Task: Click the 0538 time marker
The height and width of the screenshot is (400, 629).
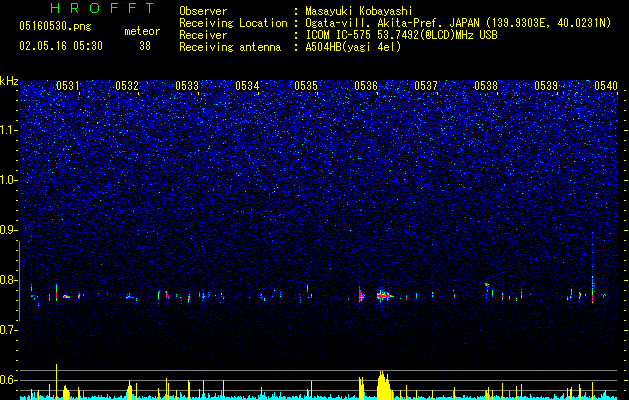Action: tap(486, 85)
